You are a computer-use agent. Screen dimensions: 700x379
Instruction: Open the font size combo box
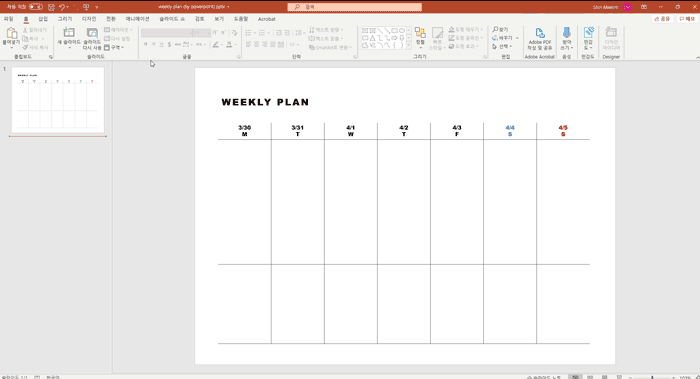[x=202, y=33]
